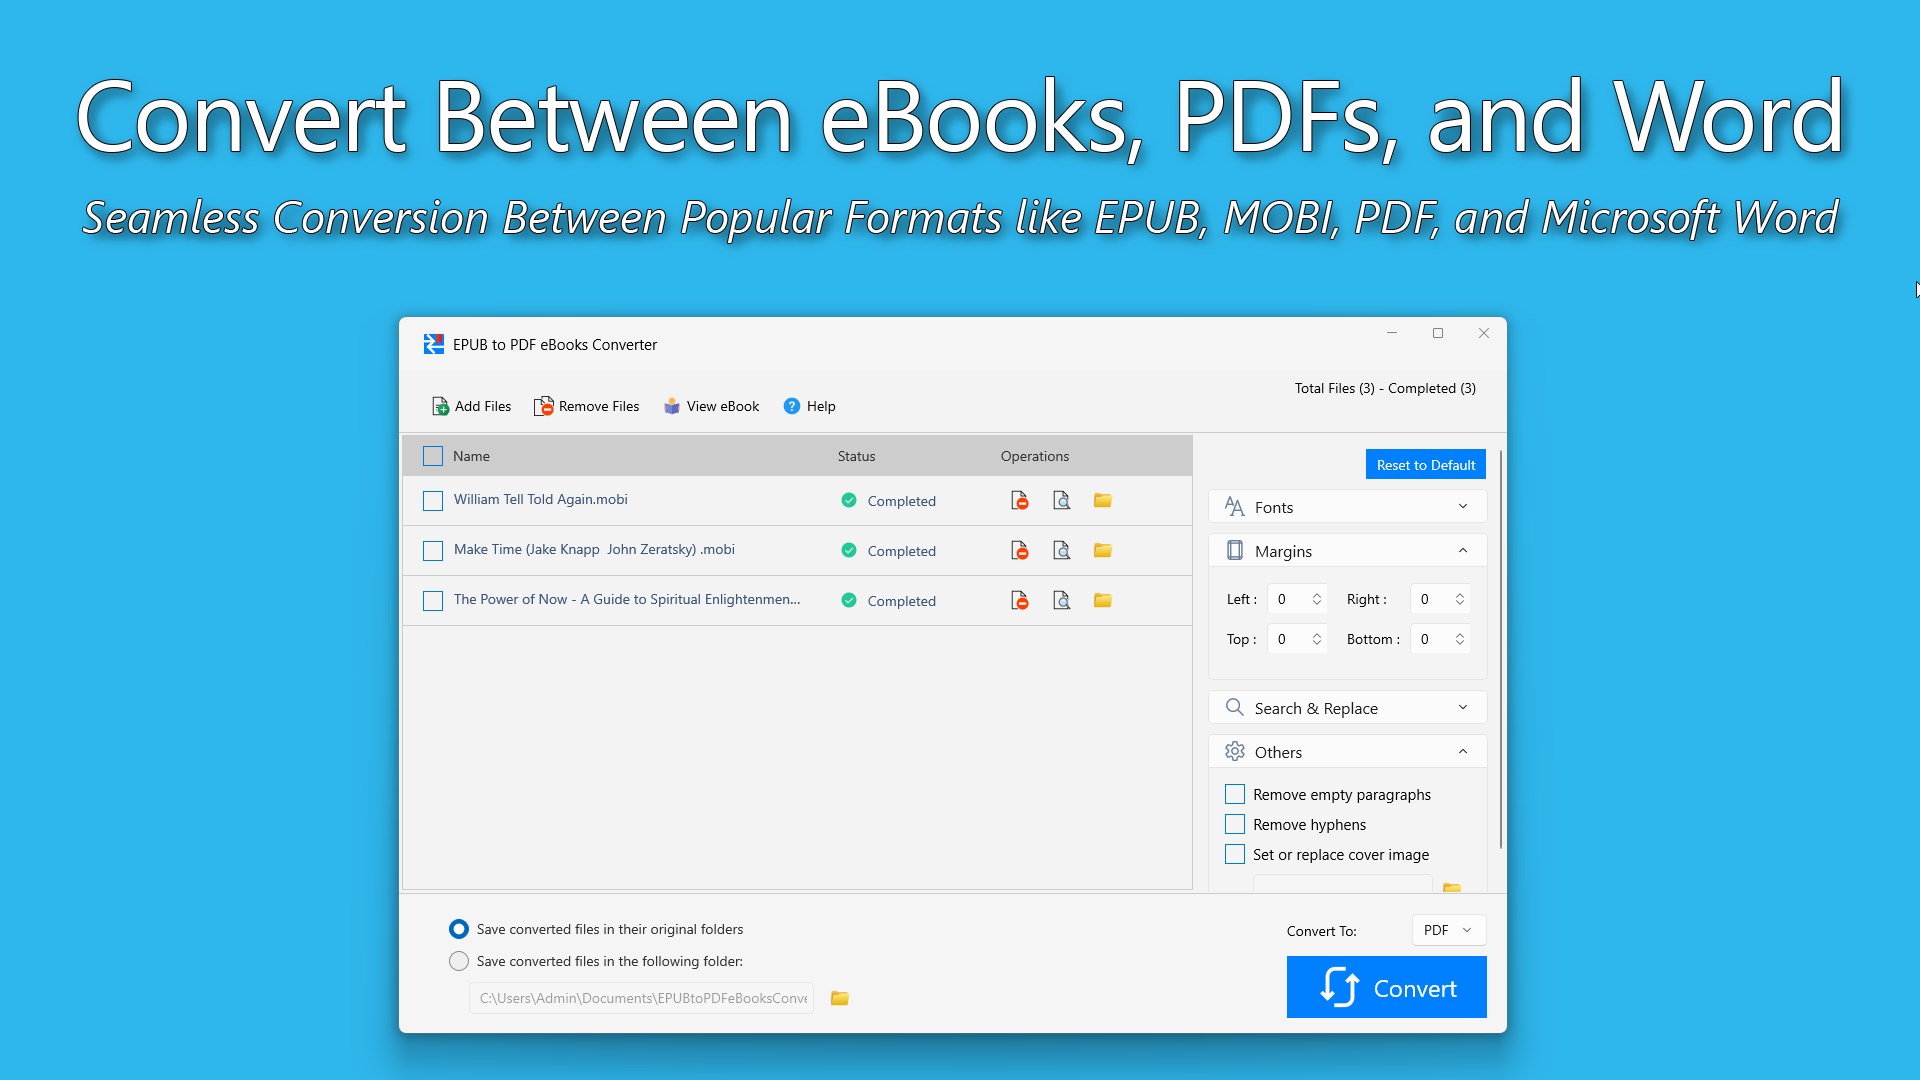Open output folder for The Power of Now

click(1102, 601)
